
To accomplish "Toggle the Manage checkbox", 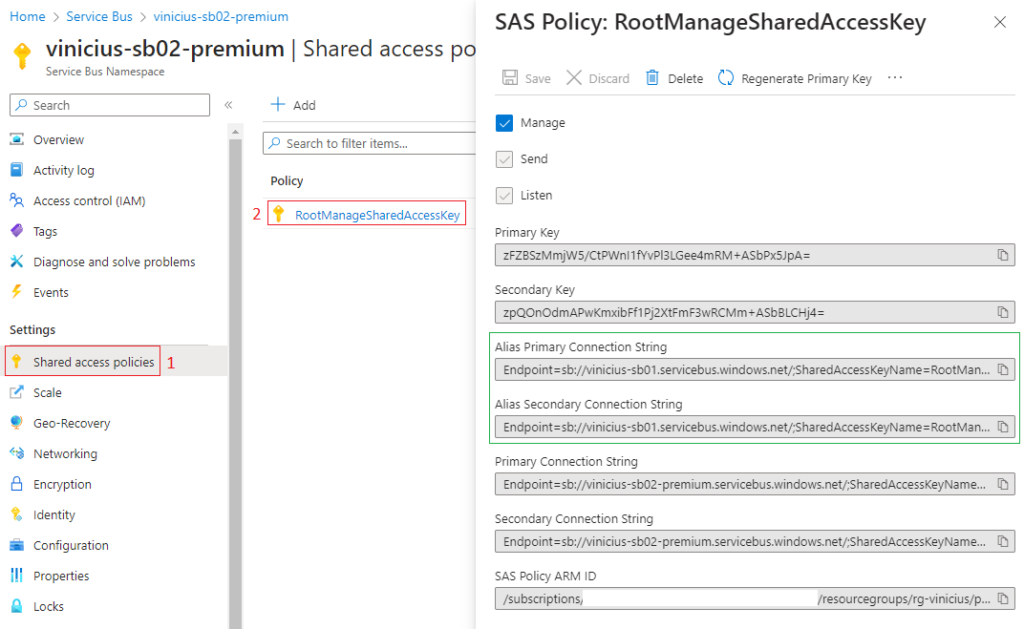I will (x=504, y=123).
